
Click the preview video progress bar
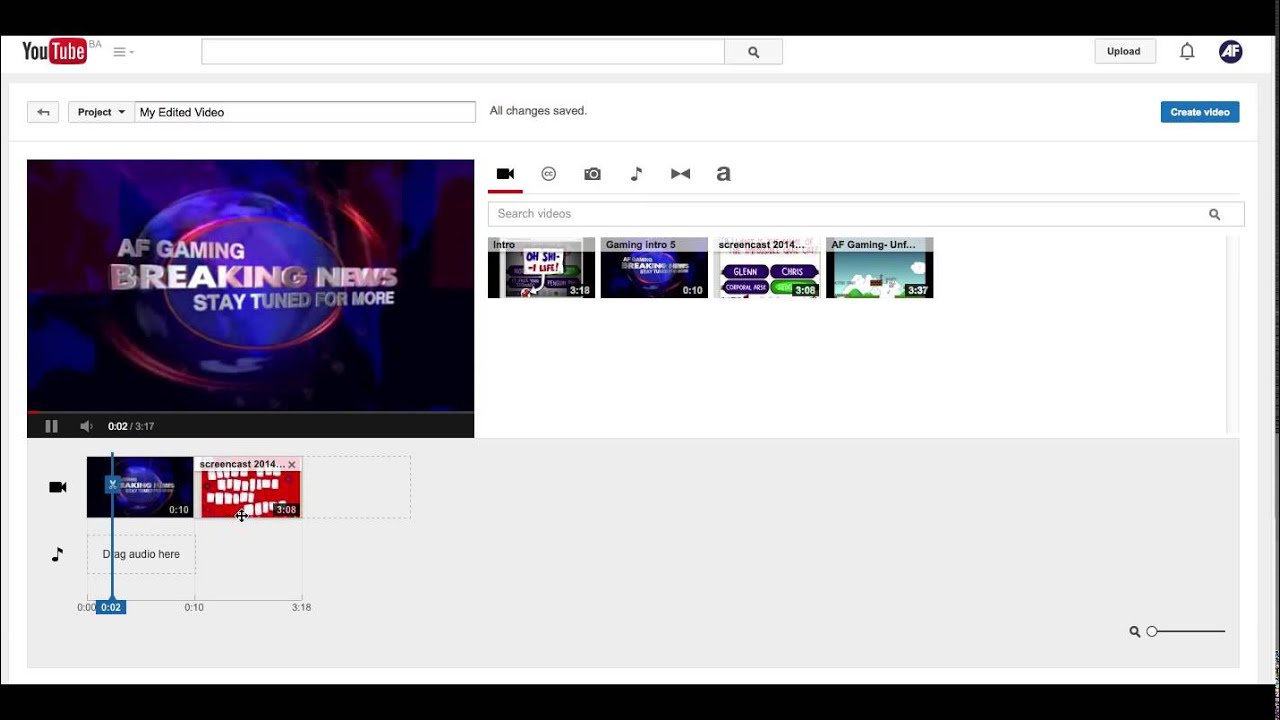[250, 411]
